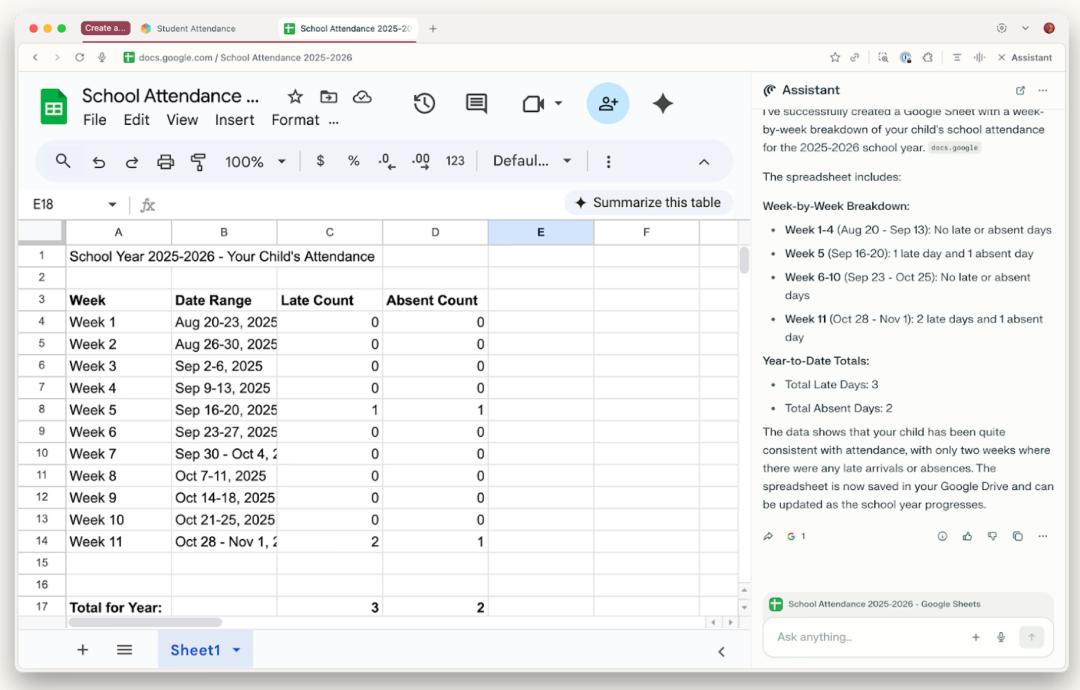Give thumbs up to assistant response
The height and width of the screenshot is (690, 1080).
coord(967,536)
